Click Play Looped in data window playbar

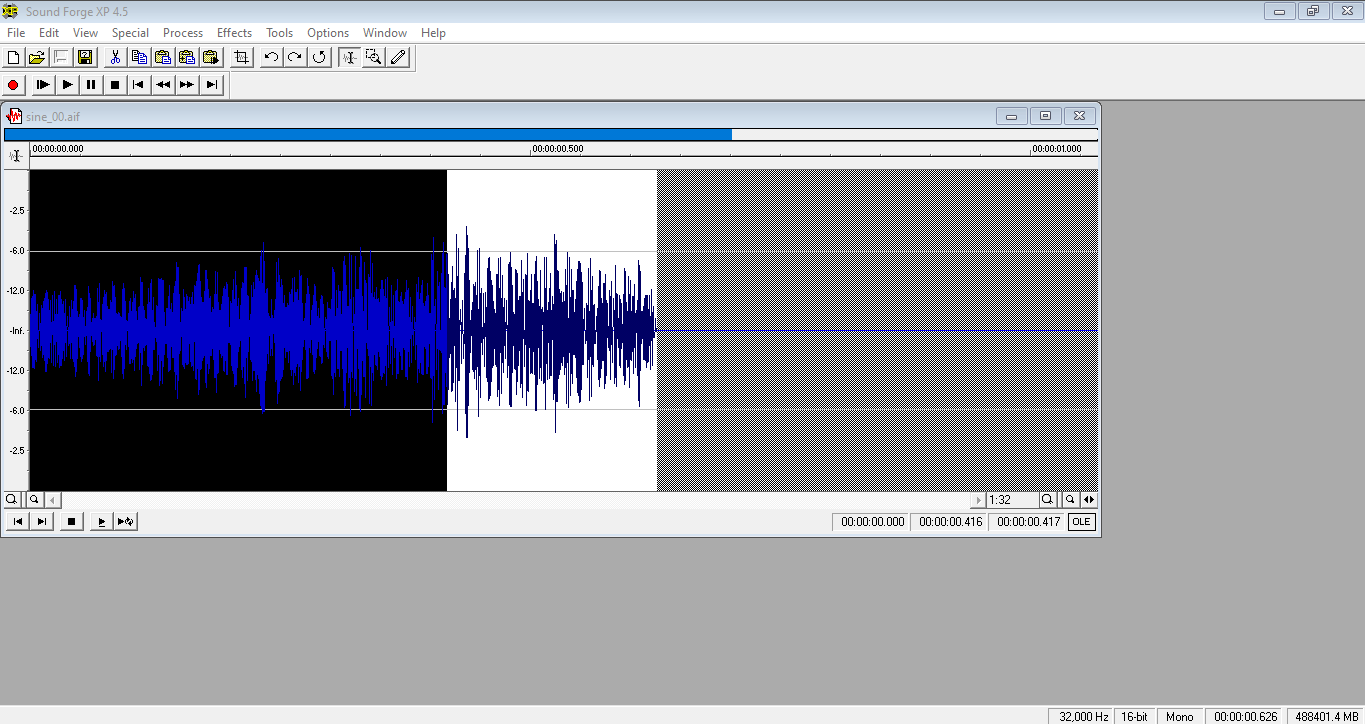126,521
